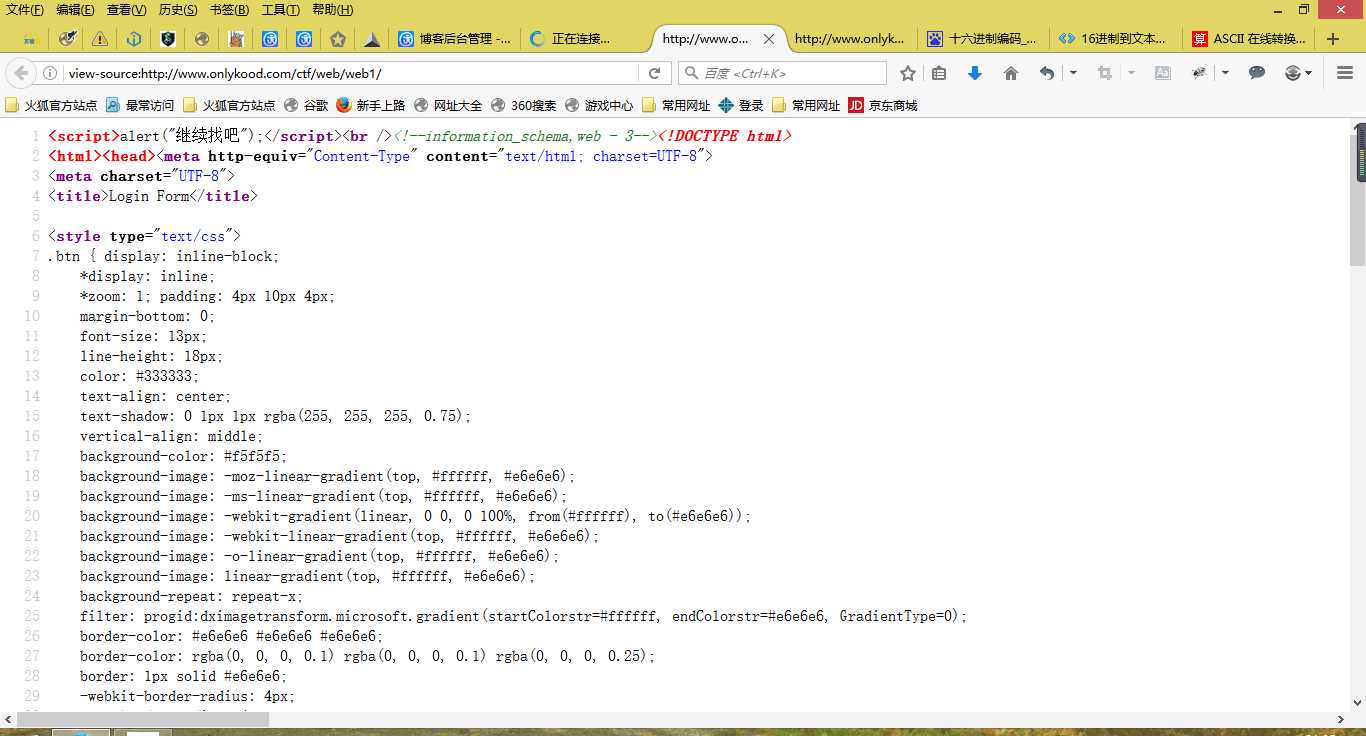
Task: Click the curved undo arrow toolbar icon
Action: click(1046, 73)
